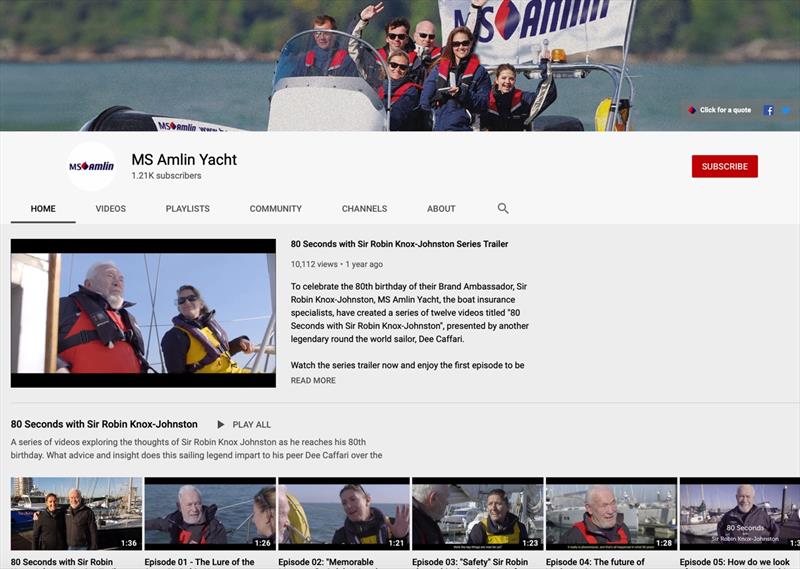800x569 pixels.
Task: Open the 1:21 Episode 02 thumbnail
Action: coord(344,513)
